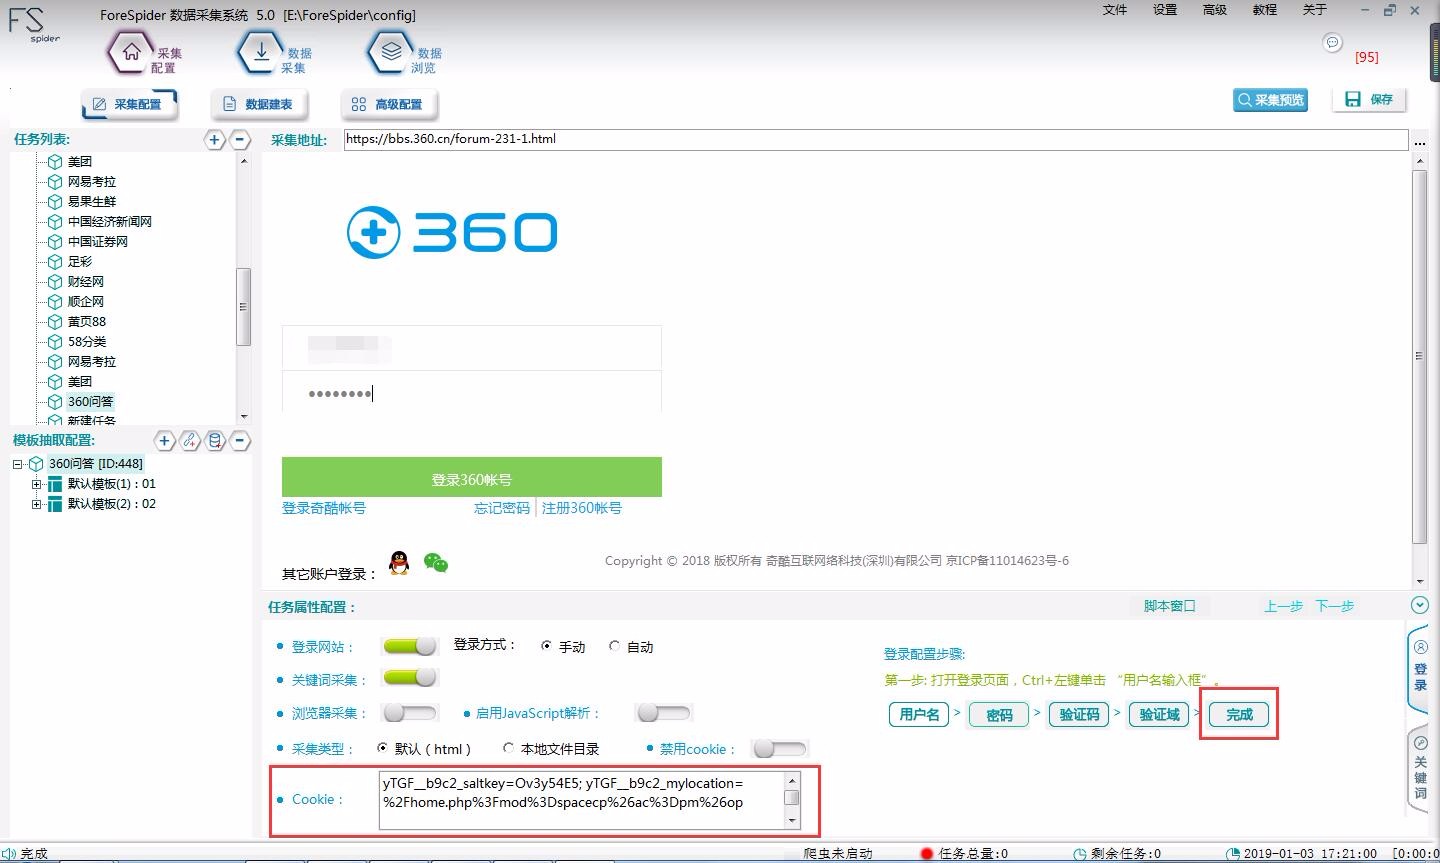The height and width of the screenshot is (863, 1440).
Task: Click minus icon in 模板抽取配置 toolbar
Action: tap(240, 440)
